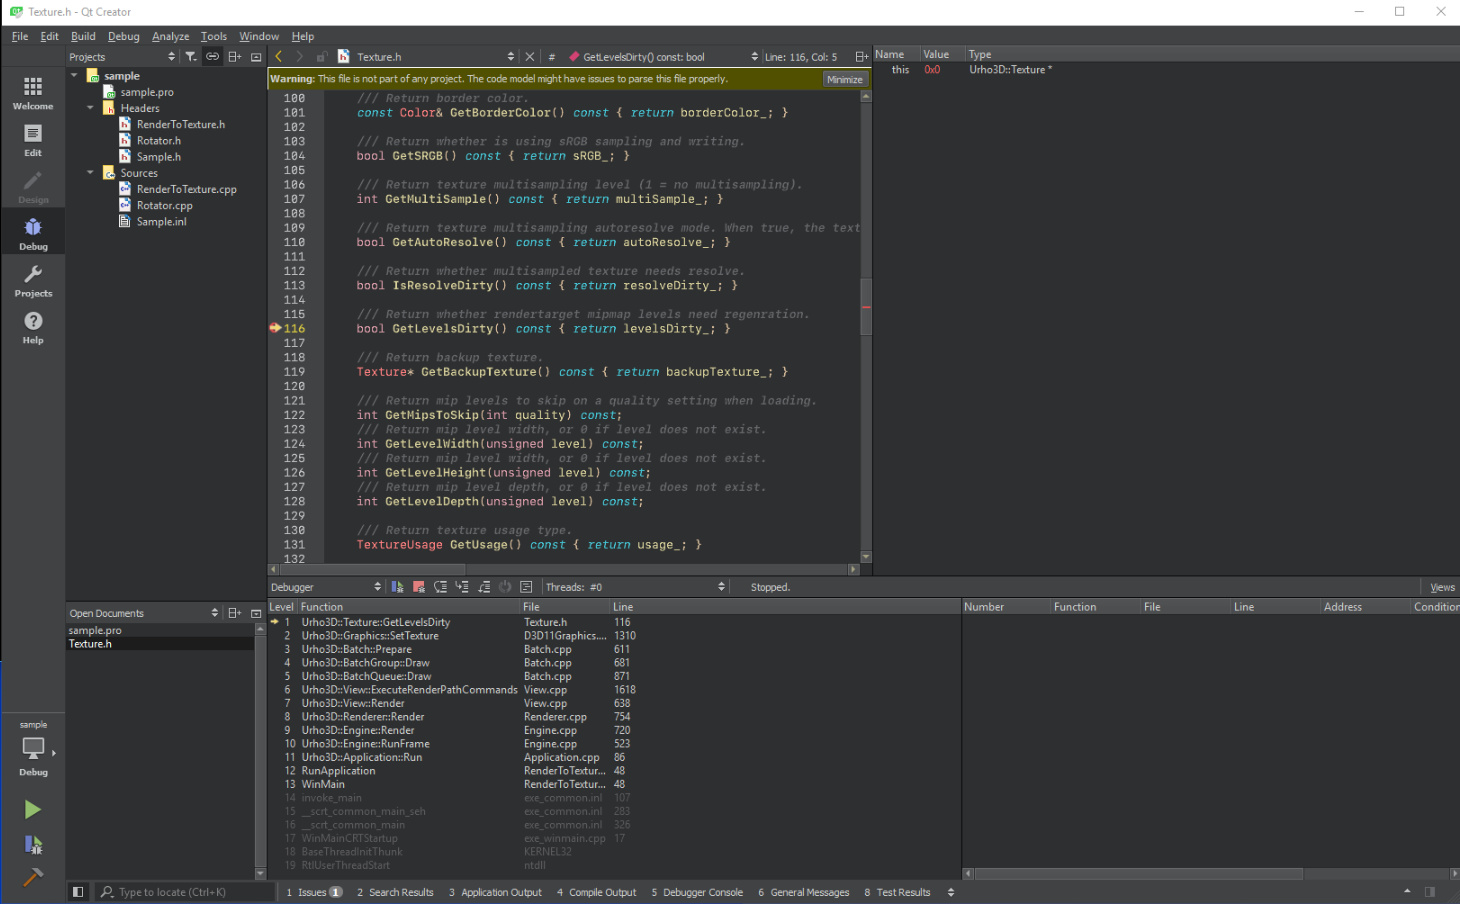Image resolution: width=1460 pixels, height=904 pixels.
Task: Open the Build menu
Action: [x=83, y=36]
